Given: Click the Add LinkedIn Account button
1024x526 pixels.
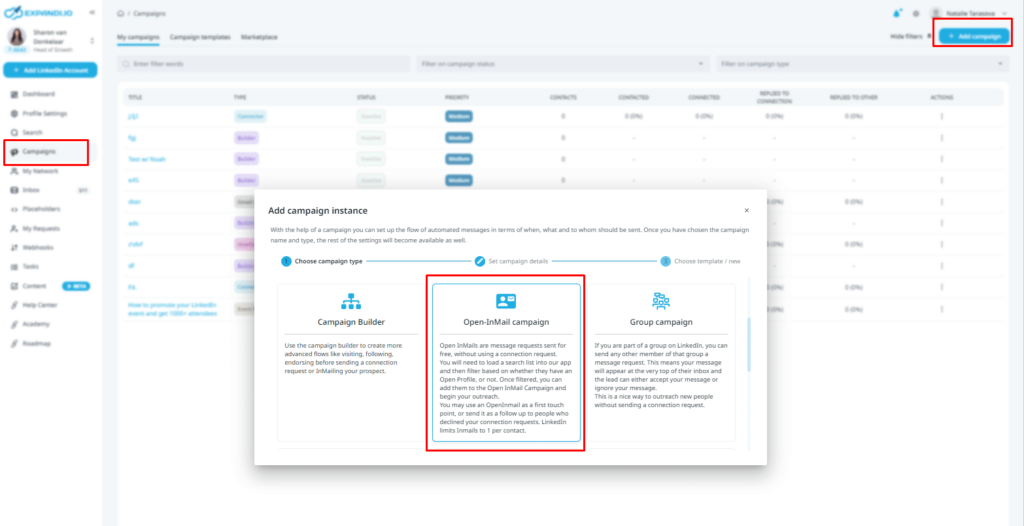Looking at the screenshot, I should click(x=50, y=70).
